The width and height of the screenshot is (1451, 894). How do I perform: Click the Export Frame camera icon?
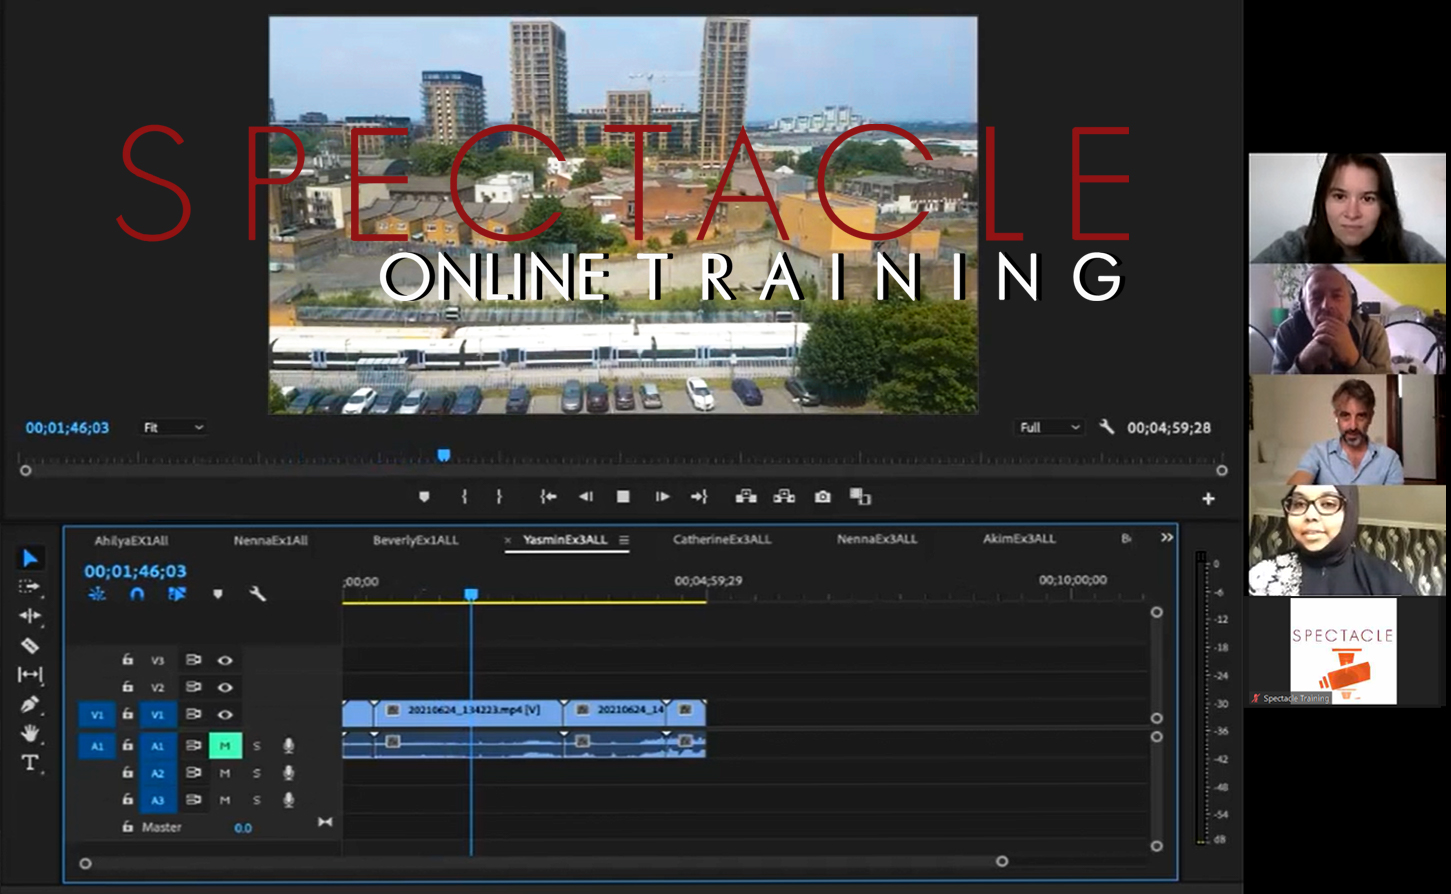(822, 497)
